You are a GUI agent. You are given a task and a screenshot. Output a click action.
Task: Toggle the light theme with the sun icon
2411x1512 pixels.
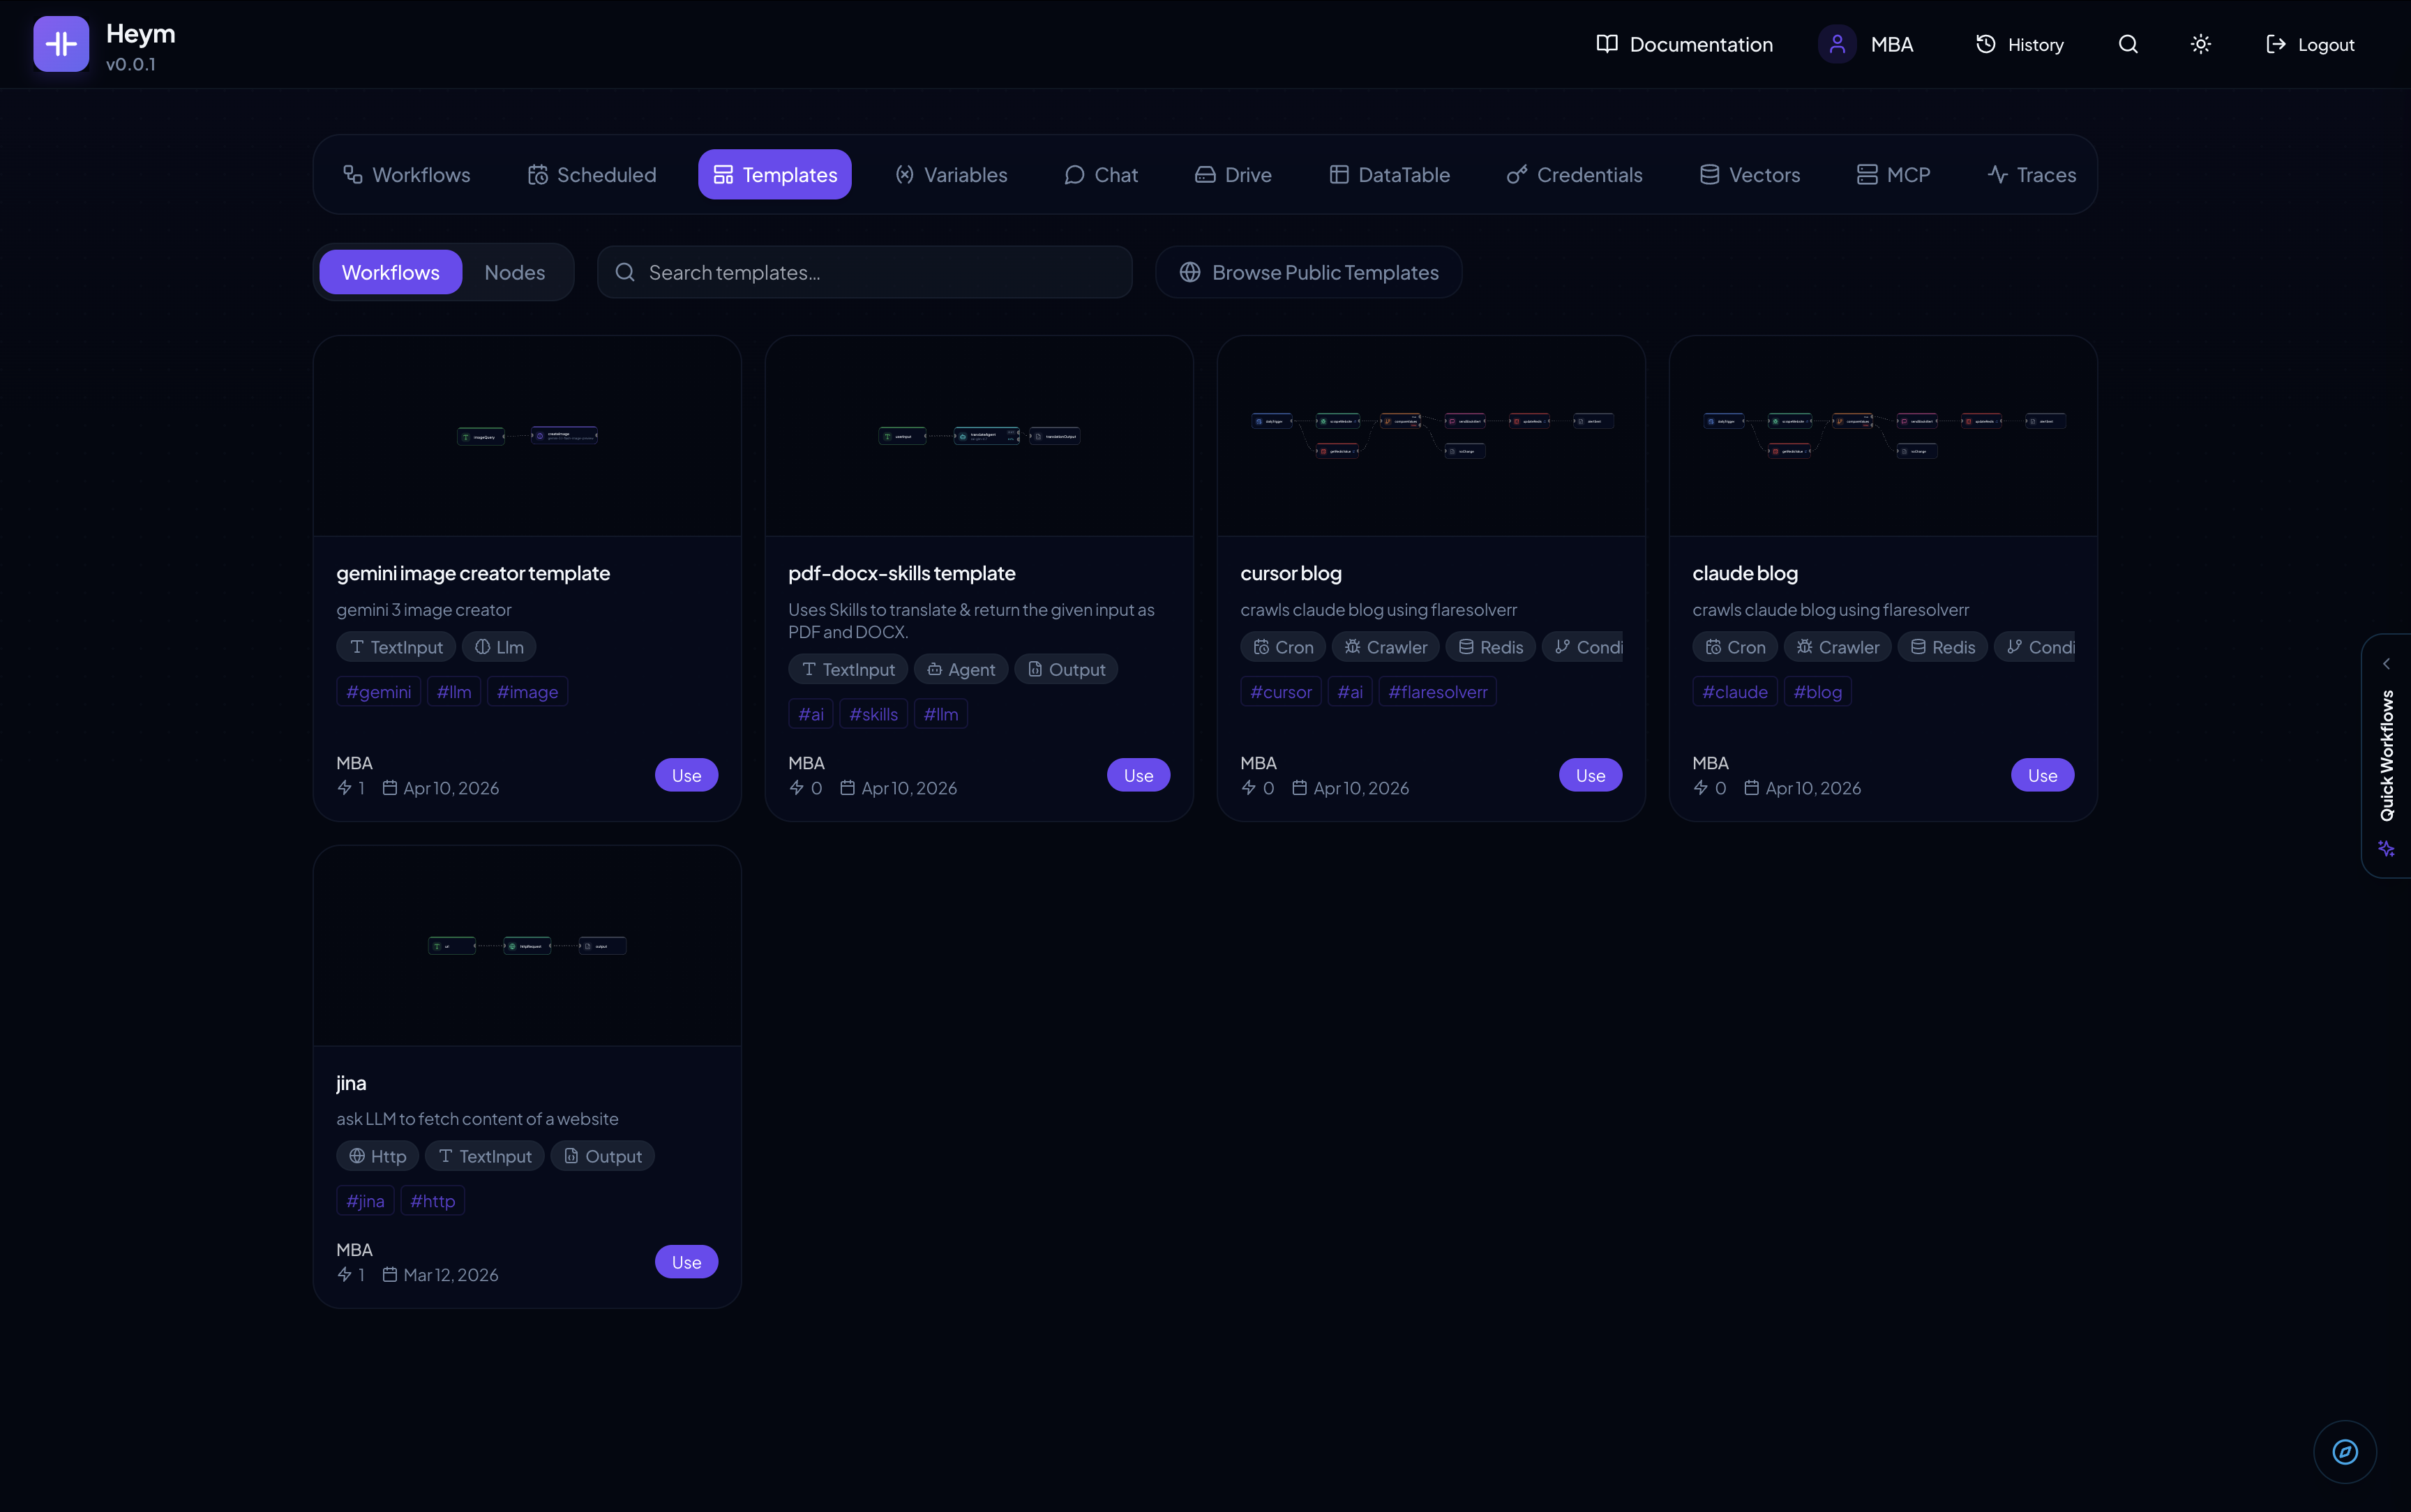(2200, 44)
